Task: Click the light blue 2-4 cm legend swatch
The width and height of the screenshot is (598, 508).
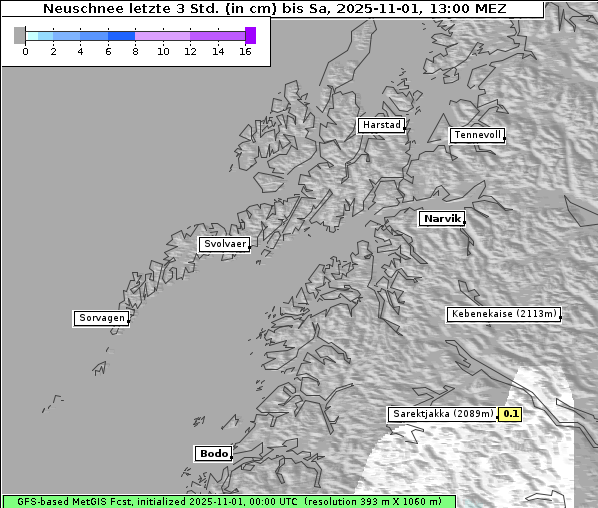Action: (x=67, y=36)
